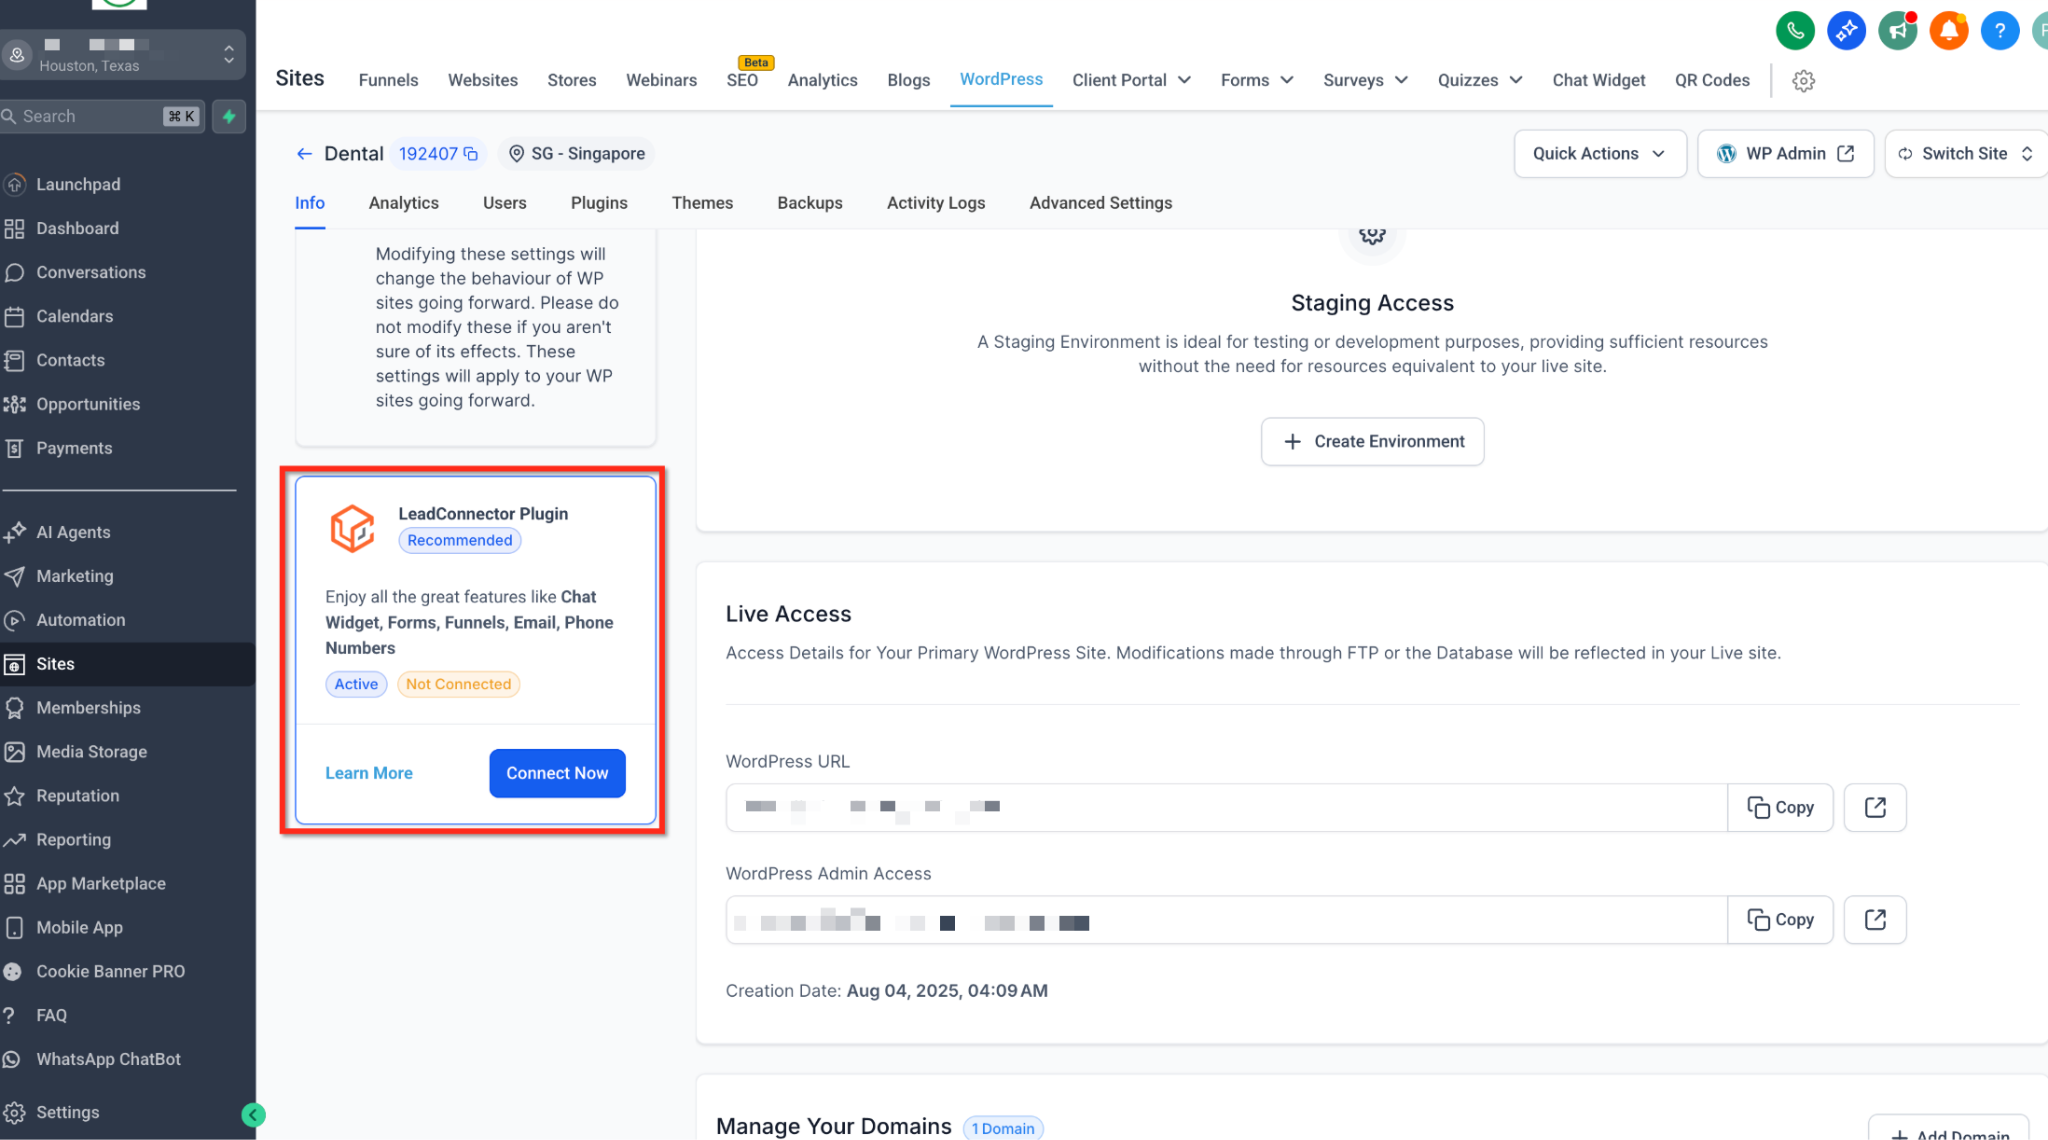Follow the Learn More link
This screenshot has width=2048, height=1140.
click(x=369, y=773)
